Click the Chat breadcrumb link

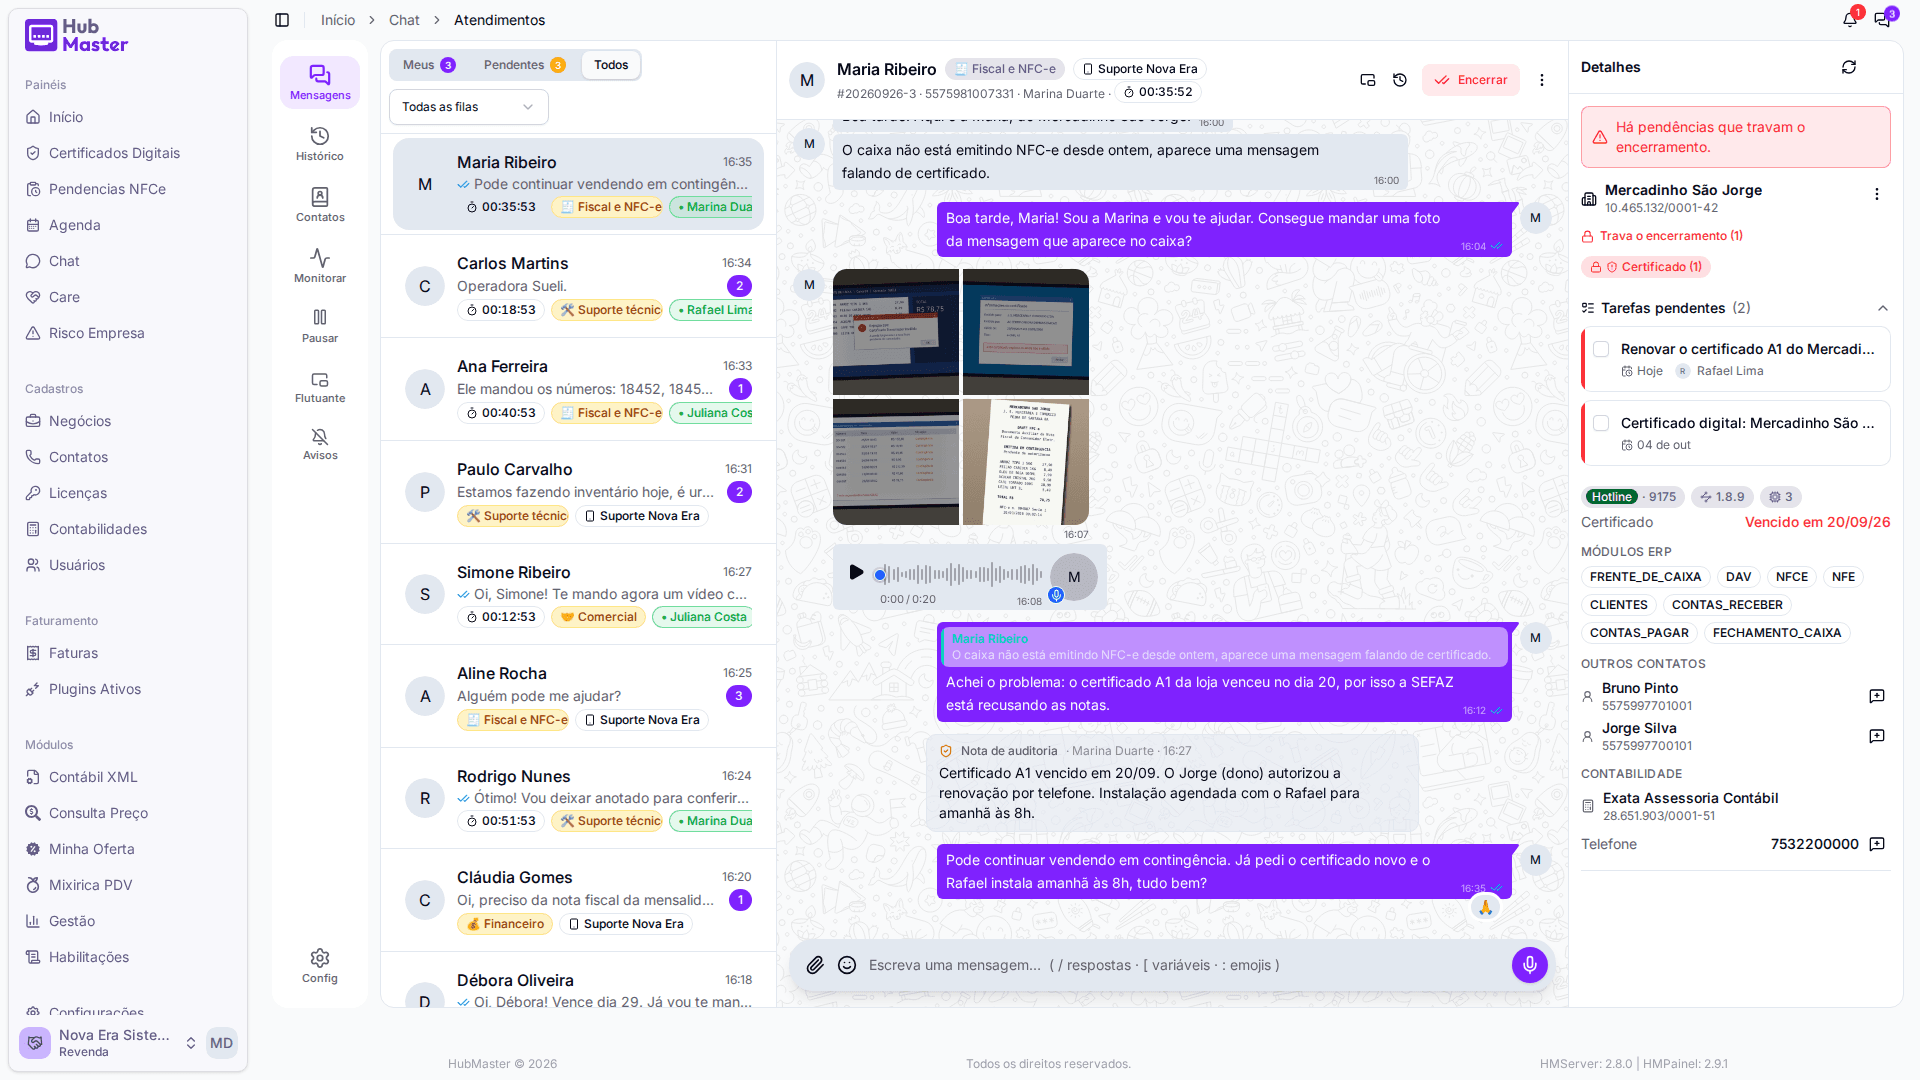click(404, 20)
